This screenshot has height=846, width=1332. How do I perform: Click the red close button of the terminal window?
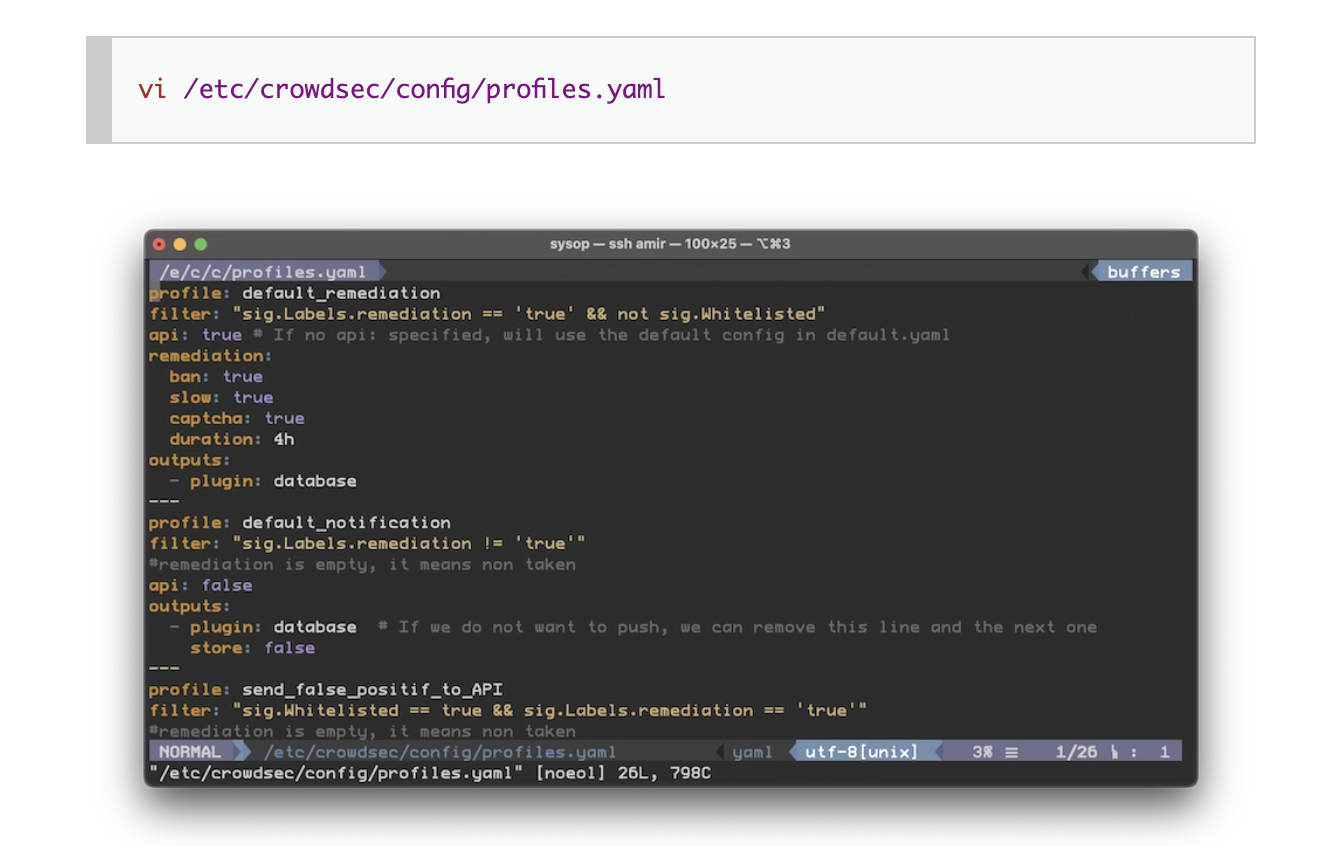point(159,244)
